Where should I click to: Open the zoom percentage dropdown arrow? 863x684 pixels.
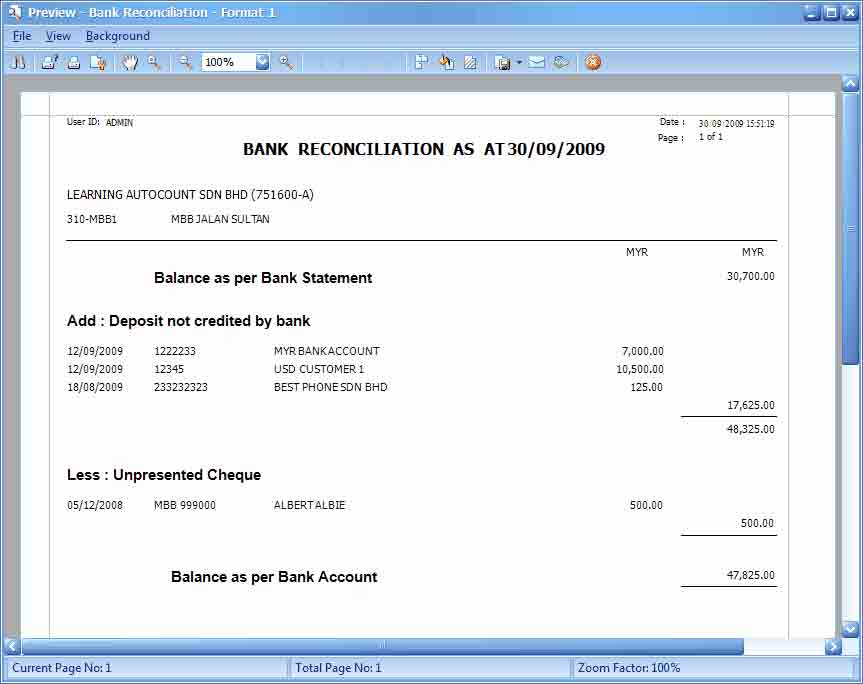(x=263, y=62)
